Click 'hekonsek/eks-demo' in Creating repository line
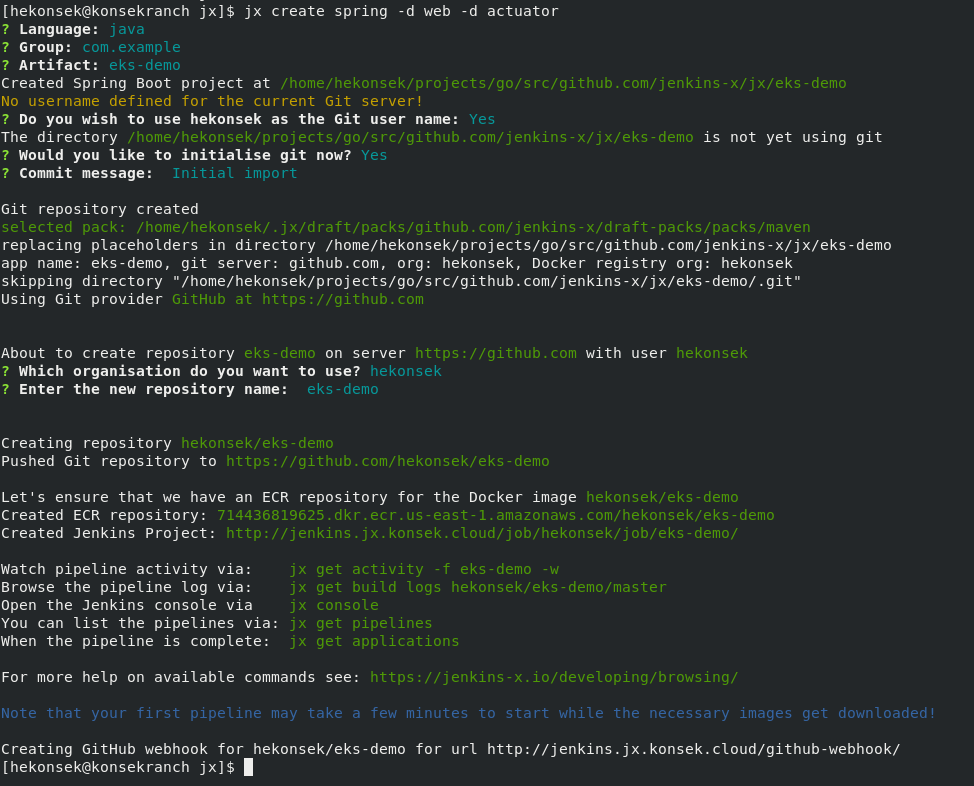974x786 pixels. tap(257, 444)
